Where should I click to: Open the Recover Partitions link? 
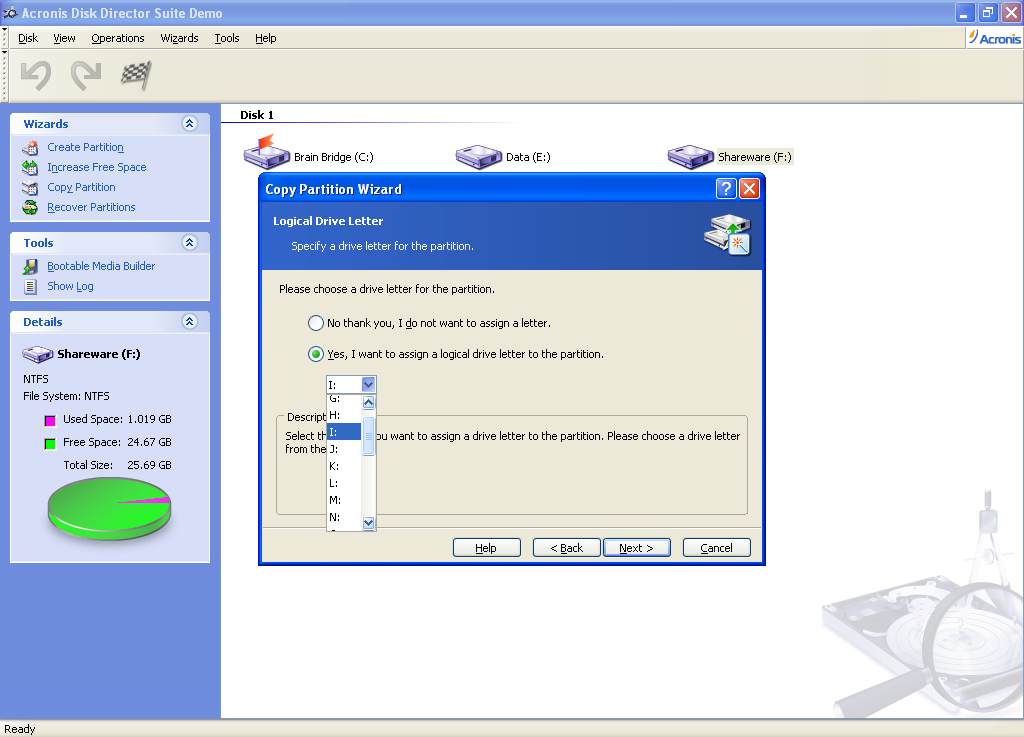click(x=91, y=207)
